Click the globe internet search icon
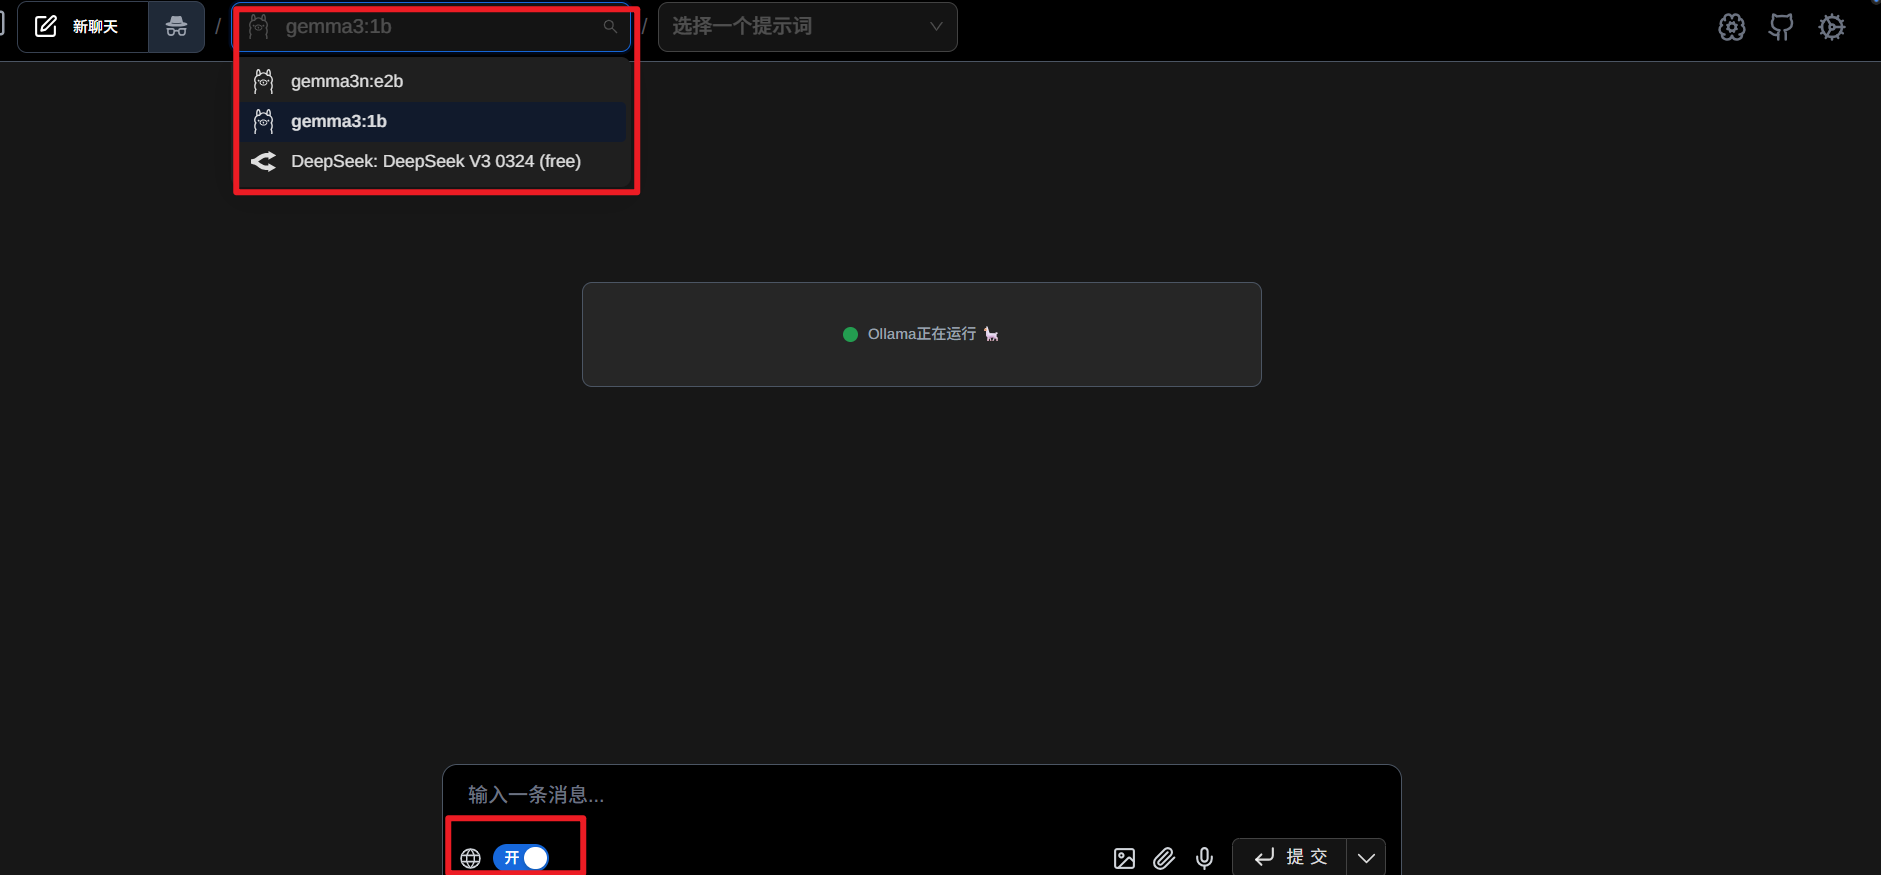 point(471,858)
